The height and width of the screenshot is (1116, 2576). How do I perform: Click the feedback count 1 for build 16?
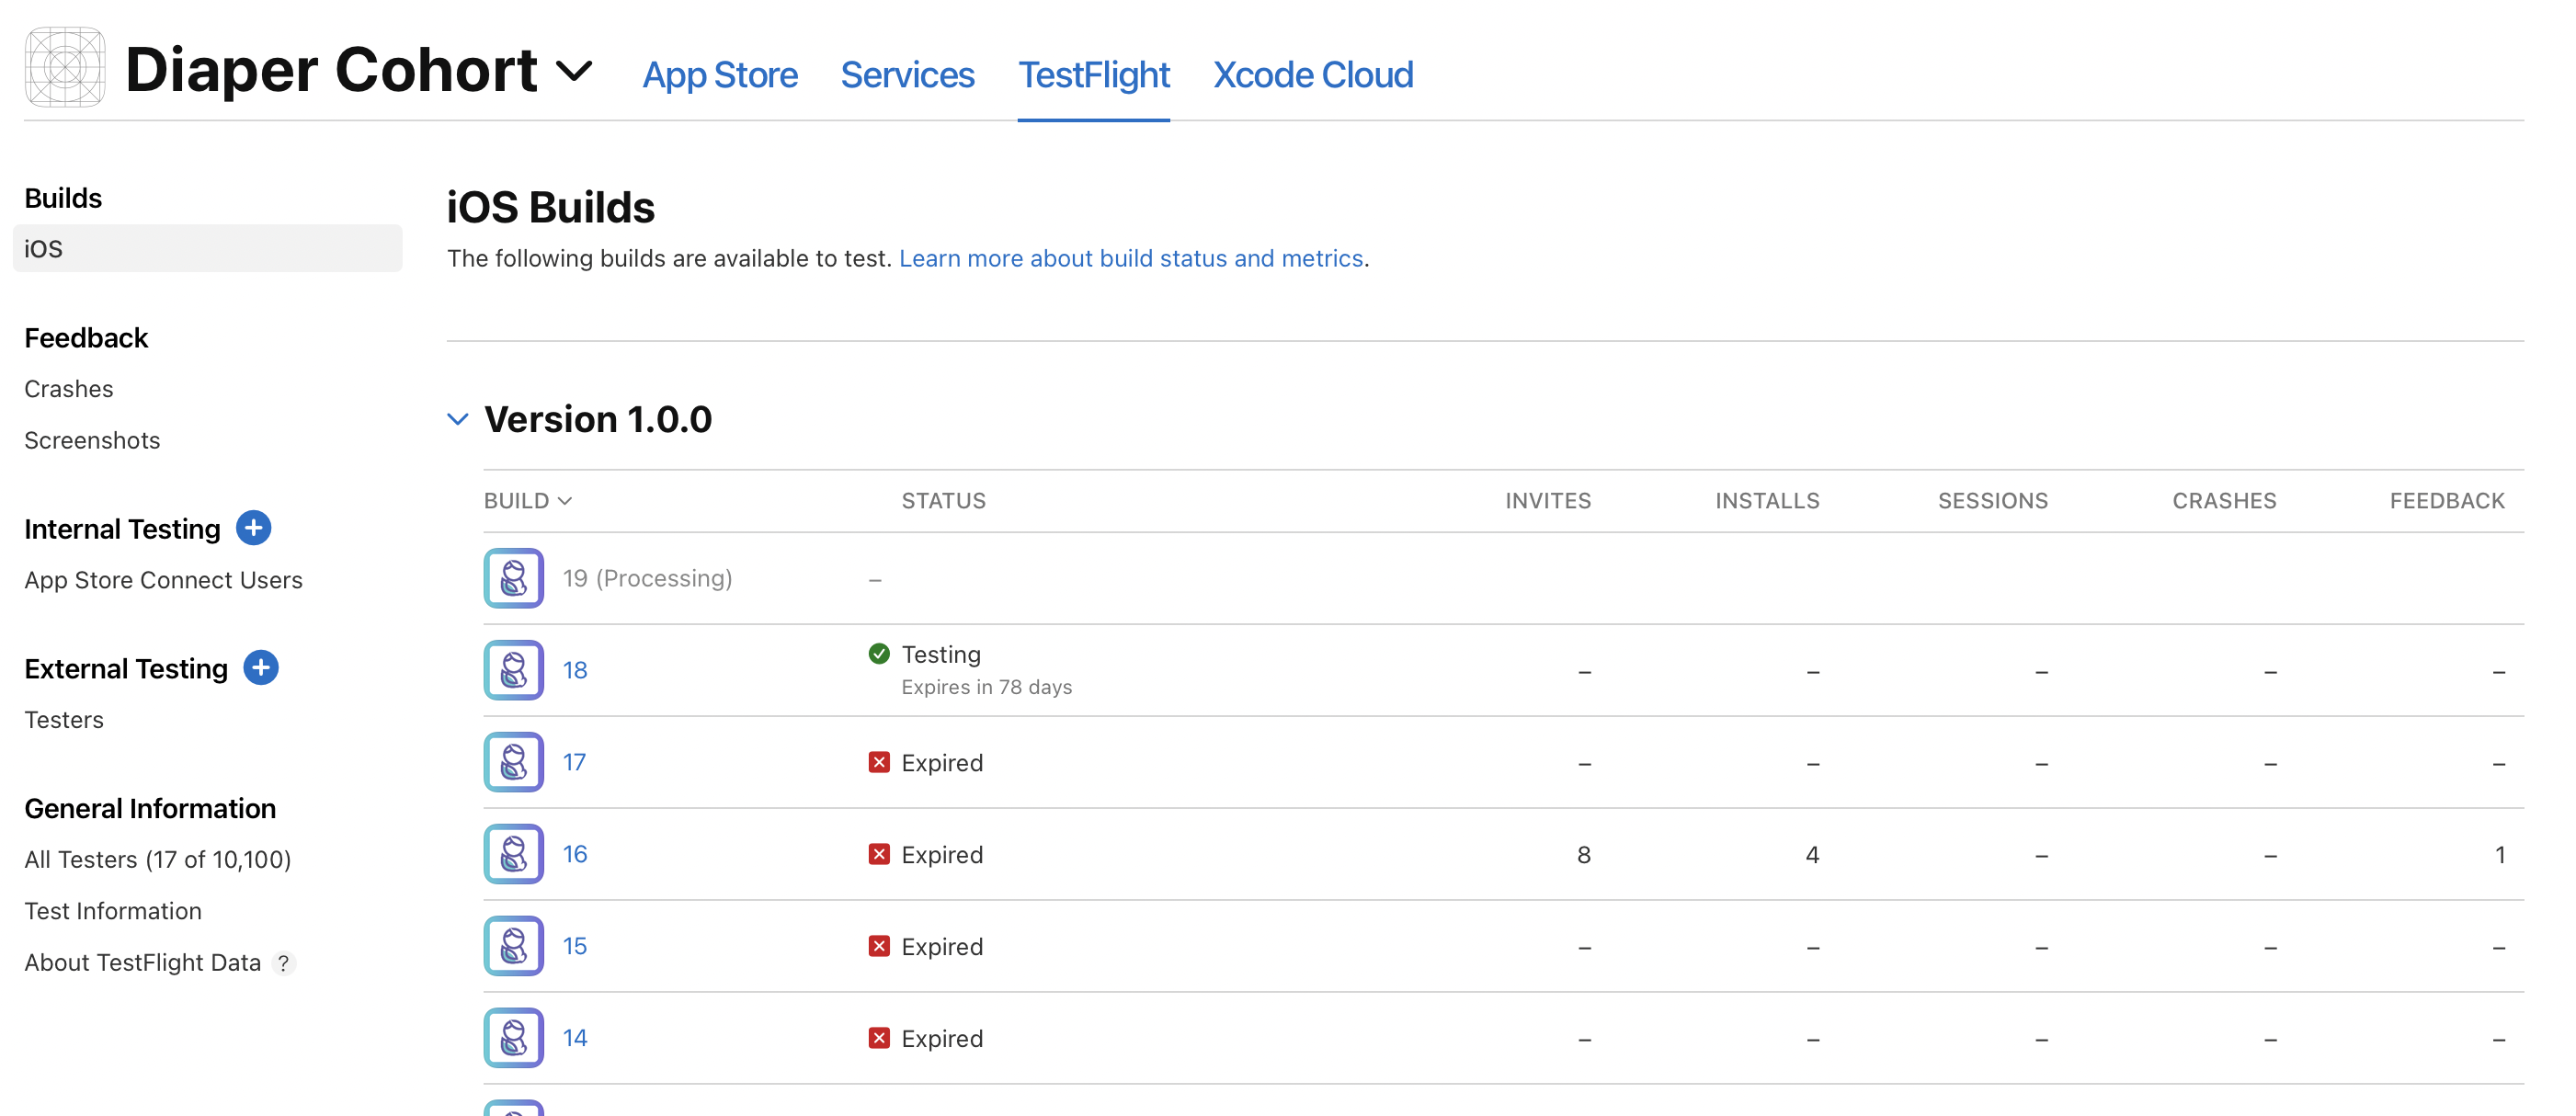pyautogui.click(x=2500, y=855)
